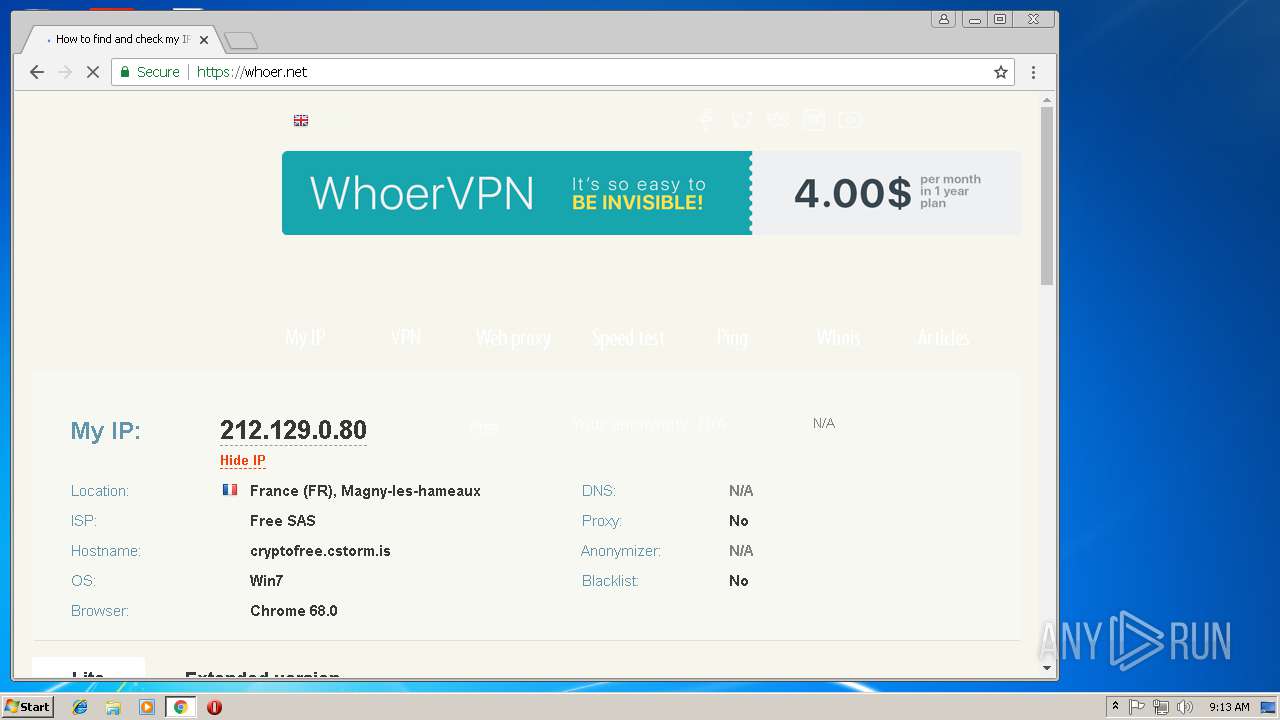
Task: Open Whoer's Instagram page icon
Action: pyautogui.click(x=814, y=120)
